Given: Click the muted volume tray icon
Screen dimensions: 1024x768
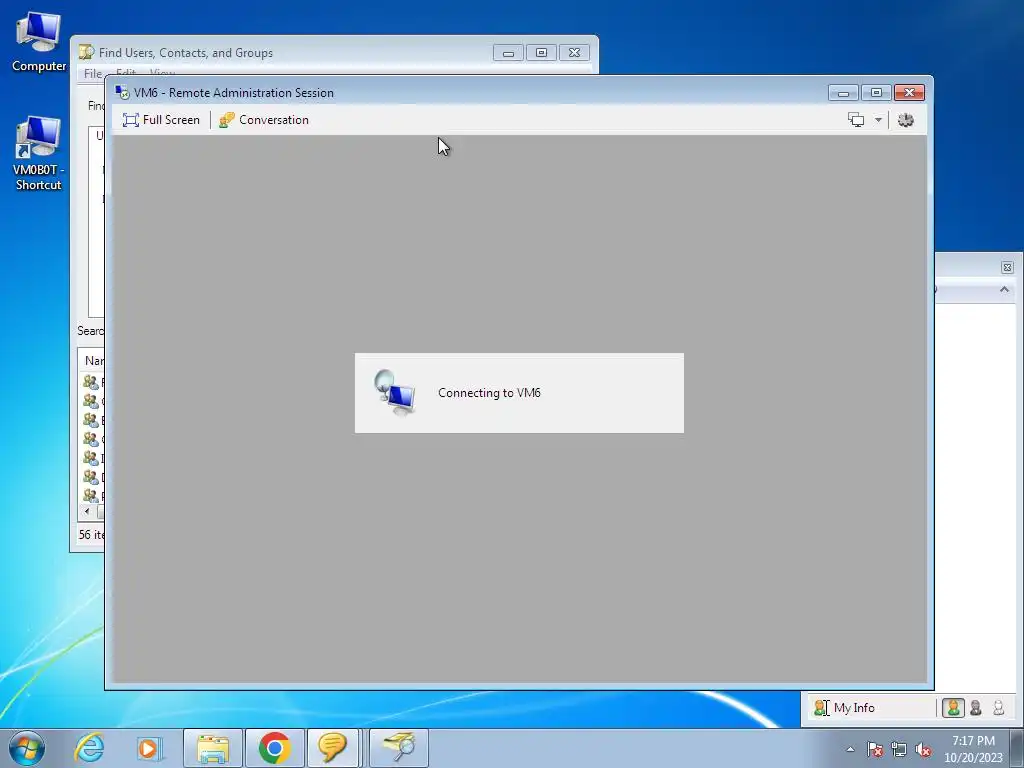Looking at the screenshot, I should coord(923,749).
